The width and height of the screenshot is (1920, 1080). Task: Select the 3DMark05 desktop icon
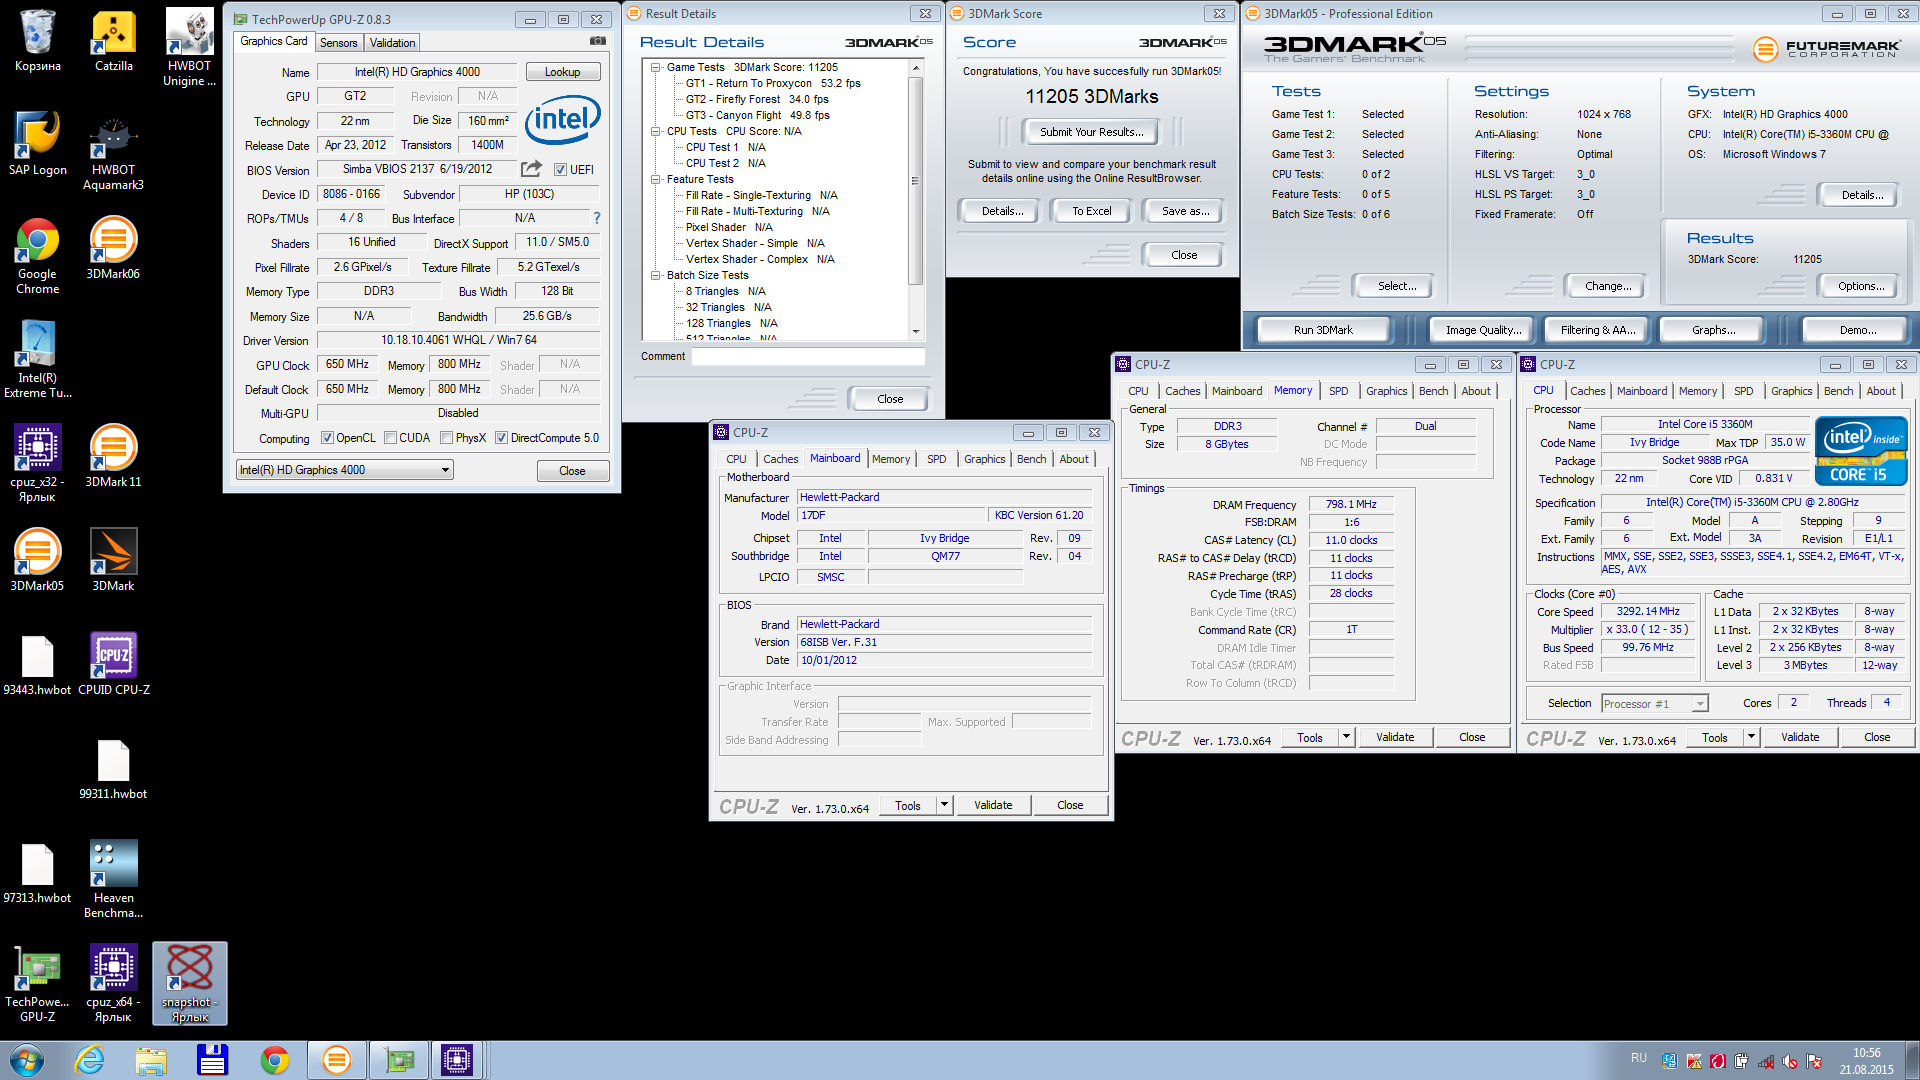click(37, 561)
